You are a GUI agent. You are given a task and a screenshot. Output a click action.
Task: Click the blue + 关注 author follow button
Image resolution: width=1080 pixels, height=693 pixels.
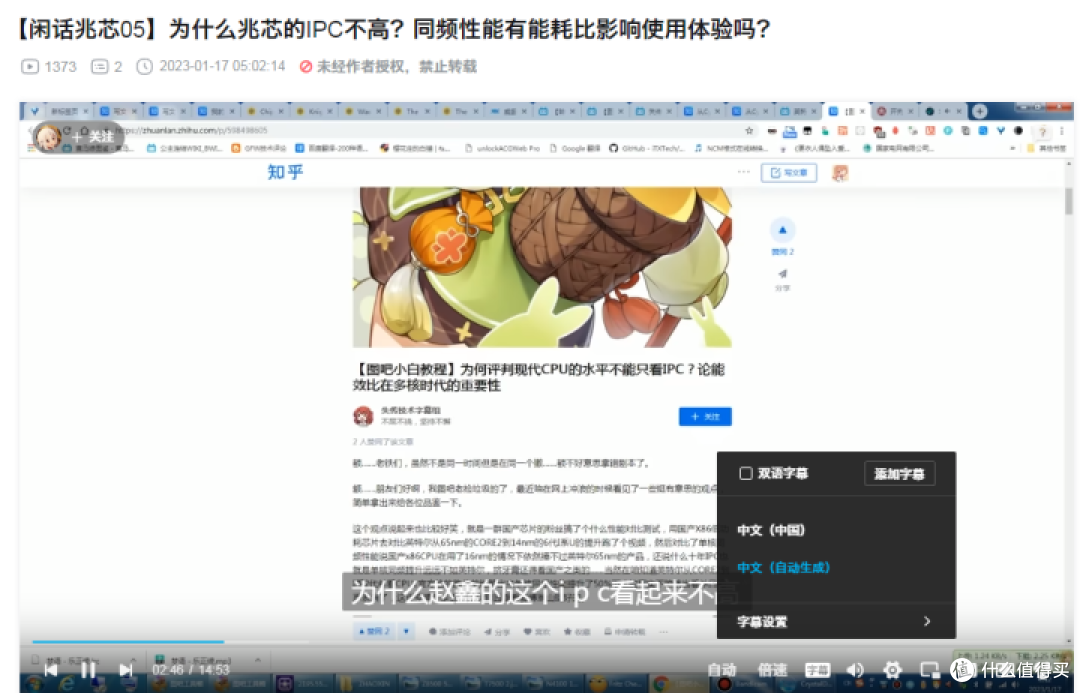[705, 417]
